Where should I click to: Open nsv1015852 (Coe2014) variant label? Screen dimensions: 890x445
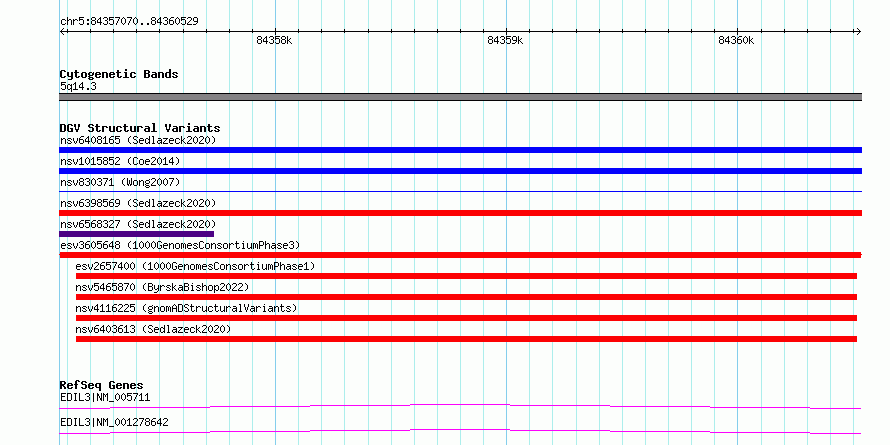pyautogui.click(x=120, y=161)
